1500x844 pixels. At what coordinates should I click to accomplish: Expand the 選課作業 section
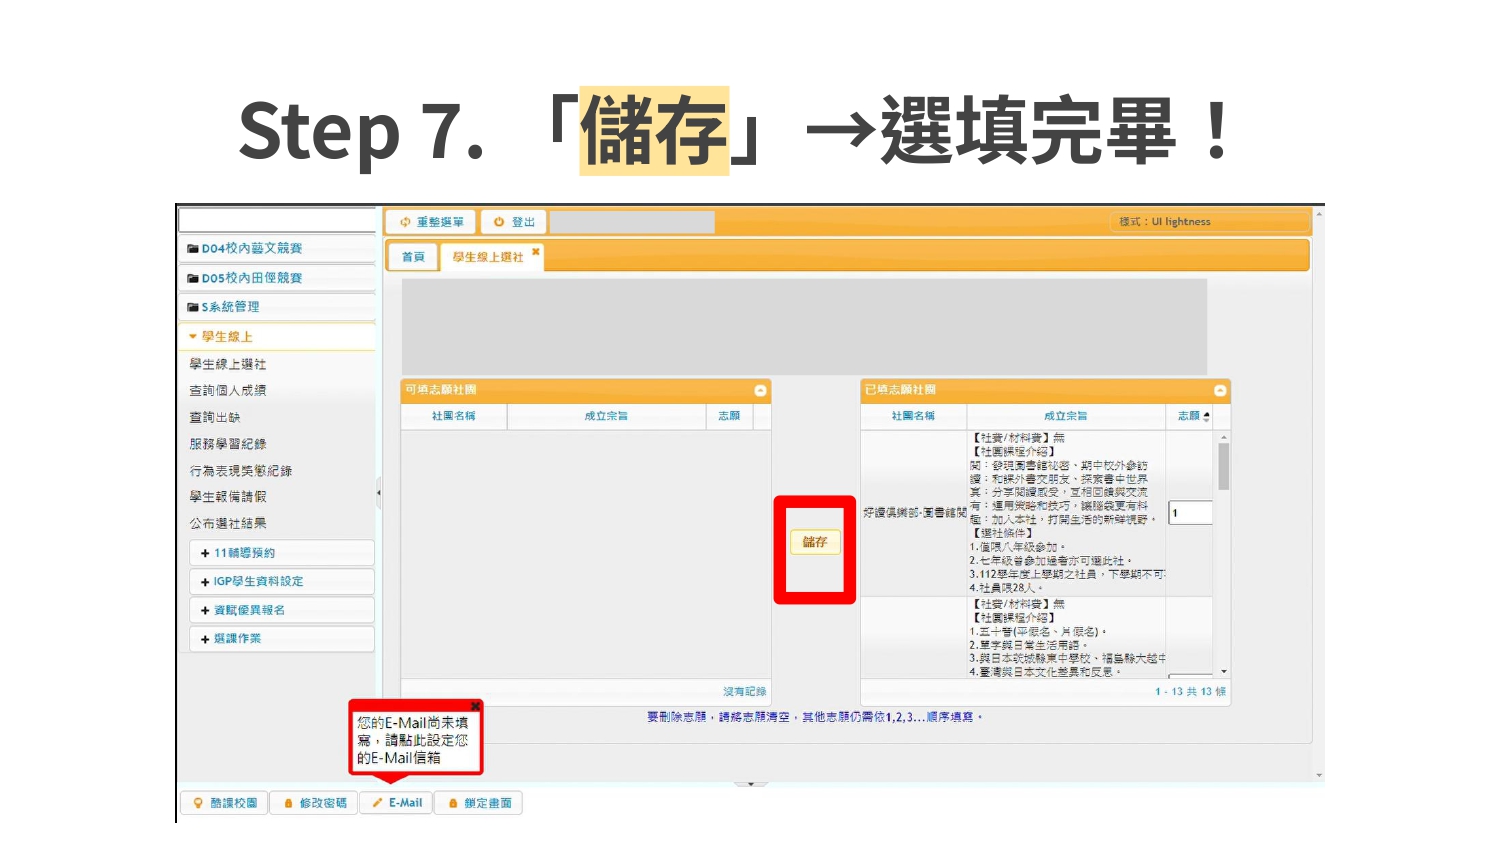[205, 639]
